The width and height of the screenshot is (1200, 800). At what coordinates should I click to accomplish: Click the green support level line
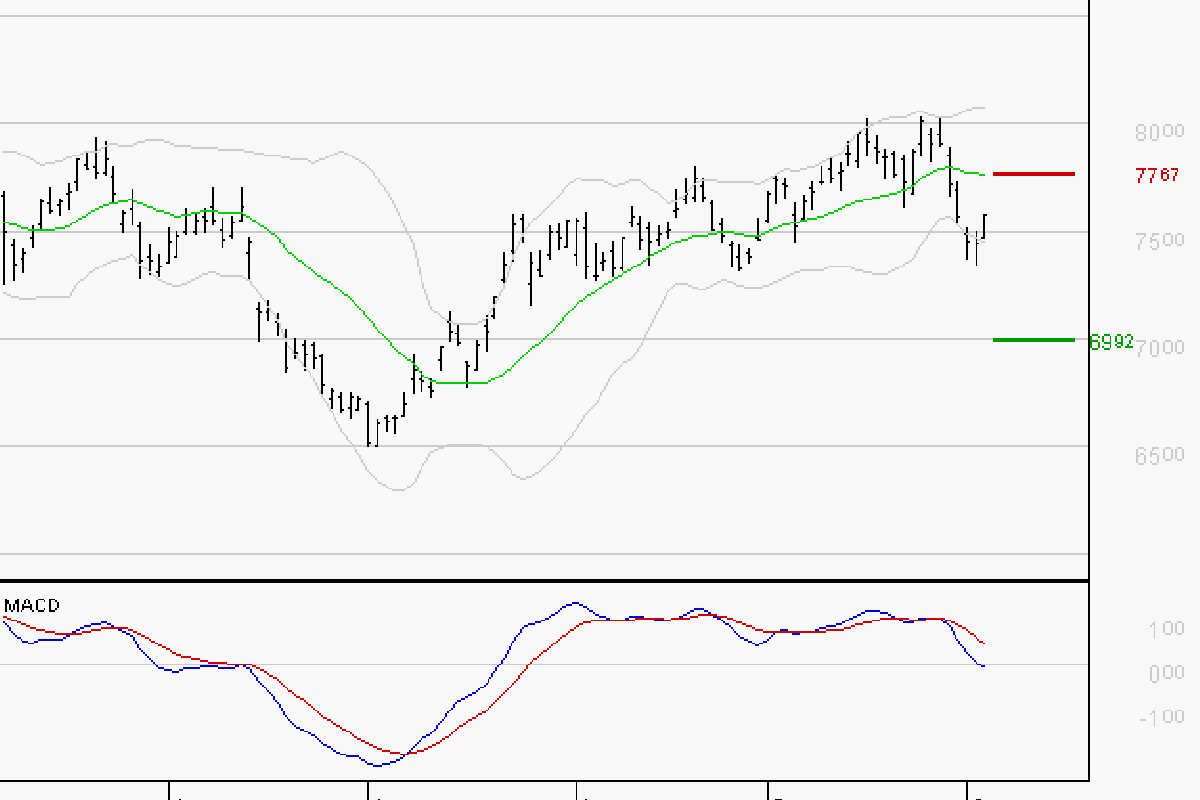[1034, 340]
